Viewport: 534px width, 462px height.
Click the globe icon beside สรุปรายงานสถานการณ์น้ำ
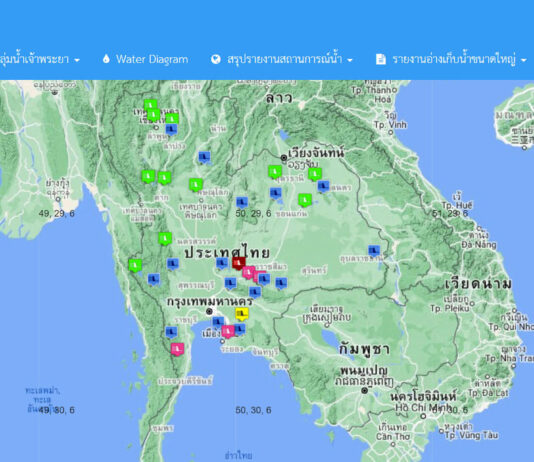(216, 59)
